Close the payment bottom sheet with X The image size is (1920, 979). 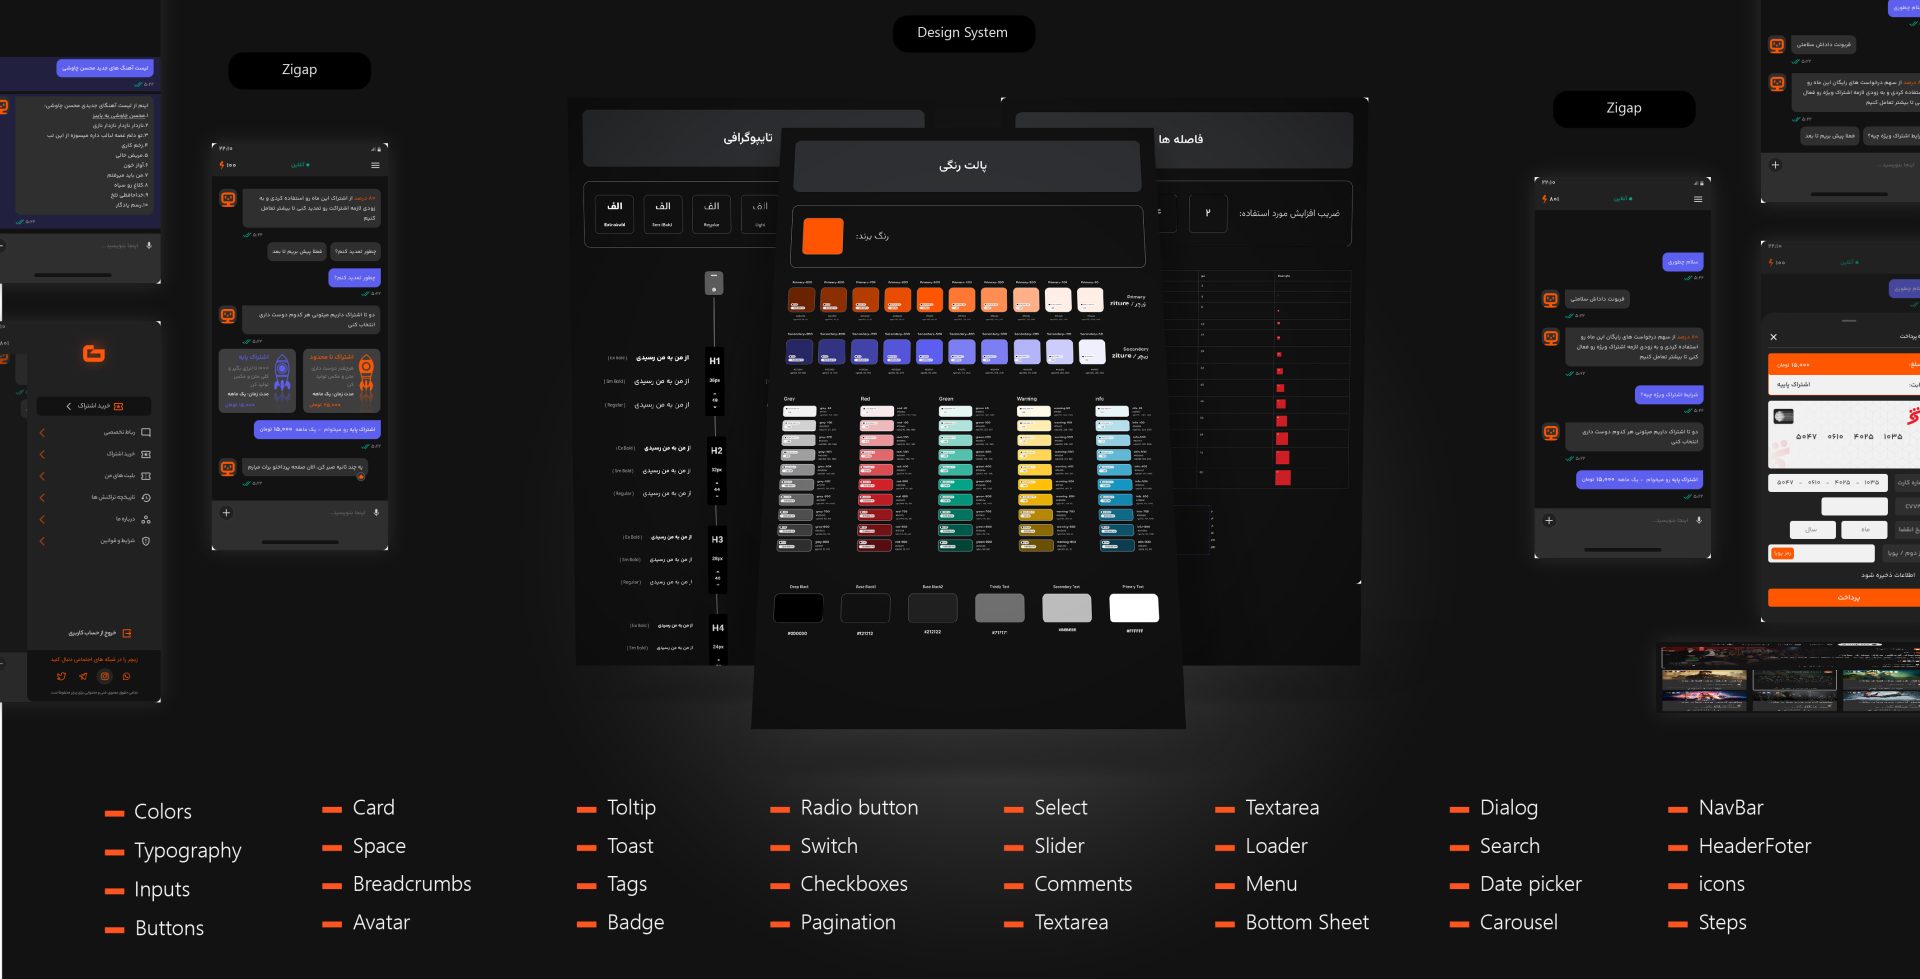tap(1773, 337)
